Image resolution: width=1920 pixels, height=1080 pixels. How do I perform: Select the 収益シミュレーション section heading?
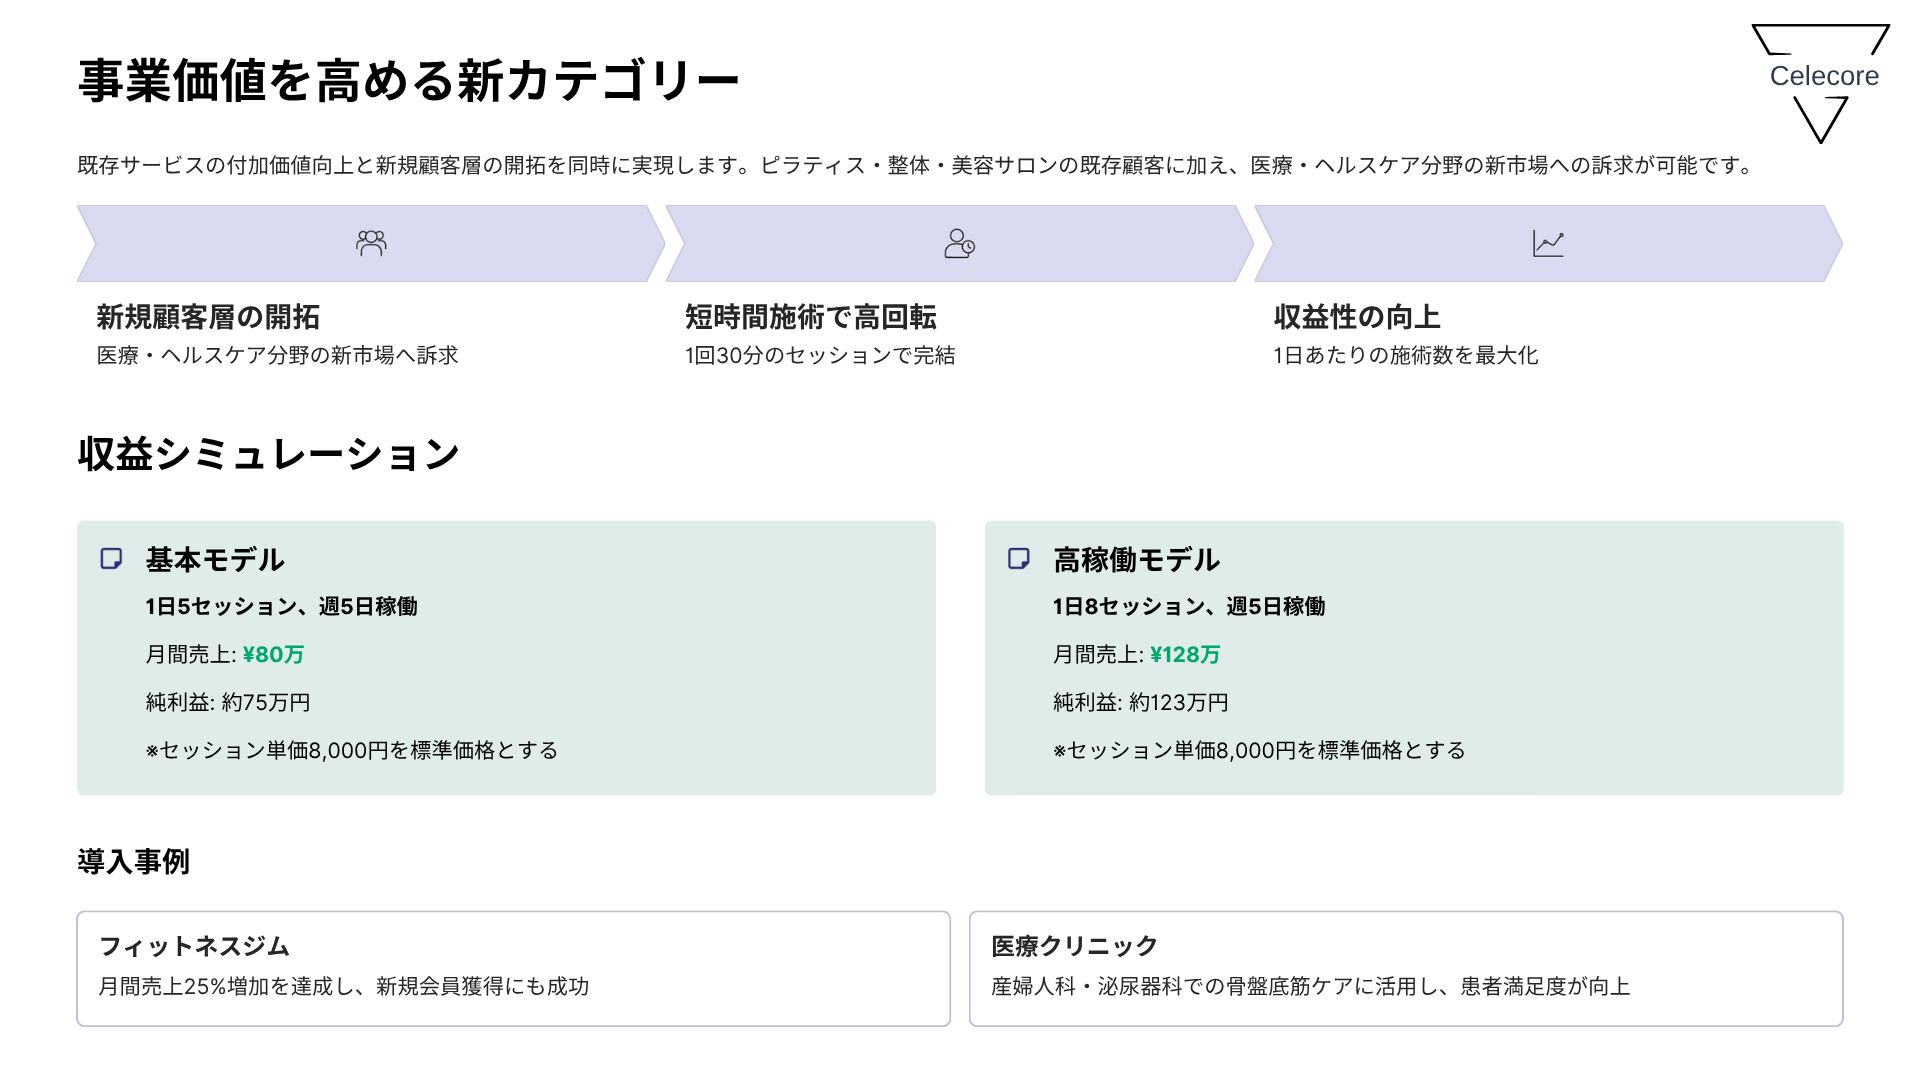tap(268, 454)
